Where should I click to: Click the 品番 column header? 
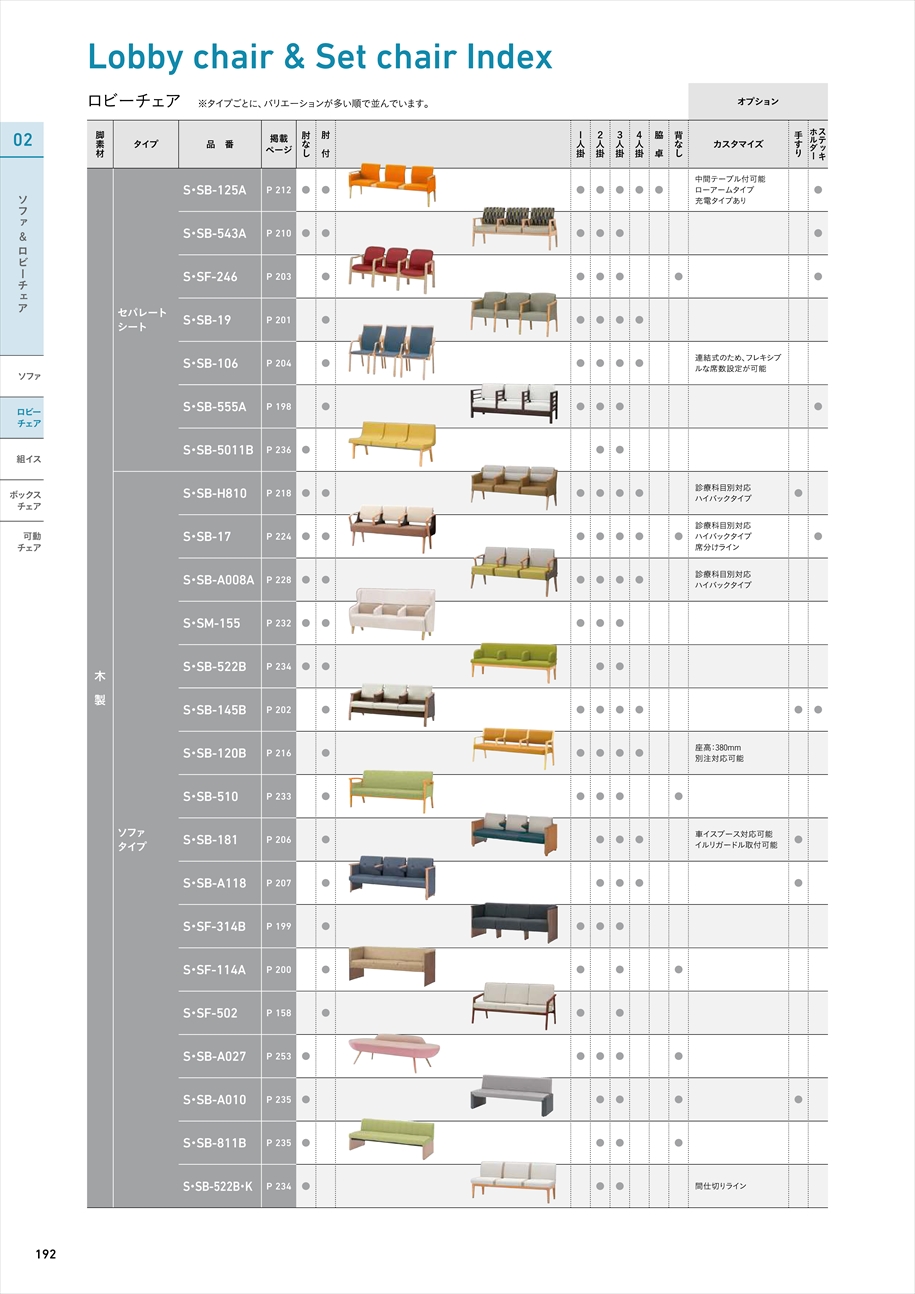click(x=220, y=144)
